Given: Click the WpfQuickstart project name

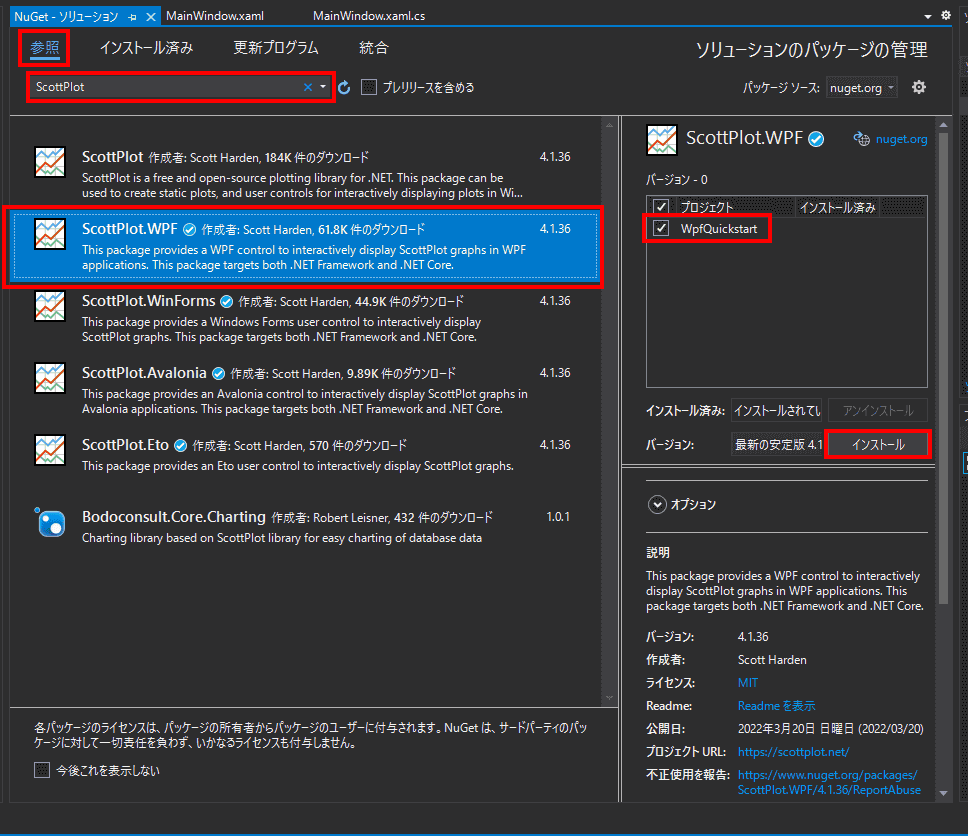Looking at the screenshot, I should pos(719,228).
